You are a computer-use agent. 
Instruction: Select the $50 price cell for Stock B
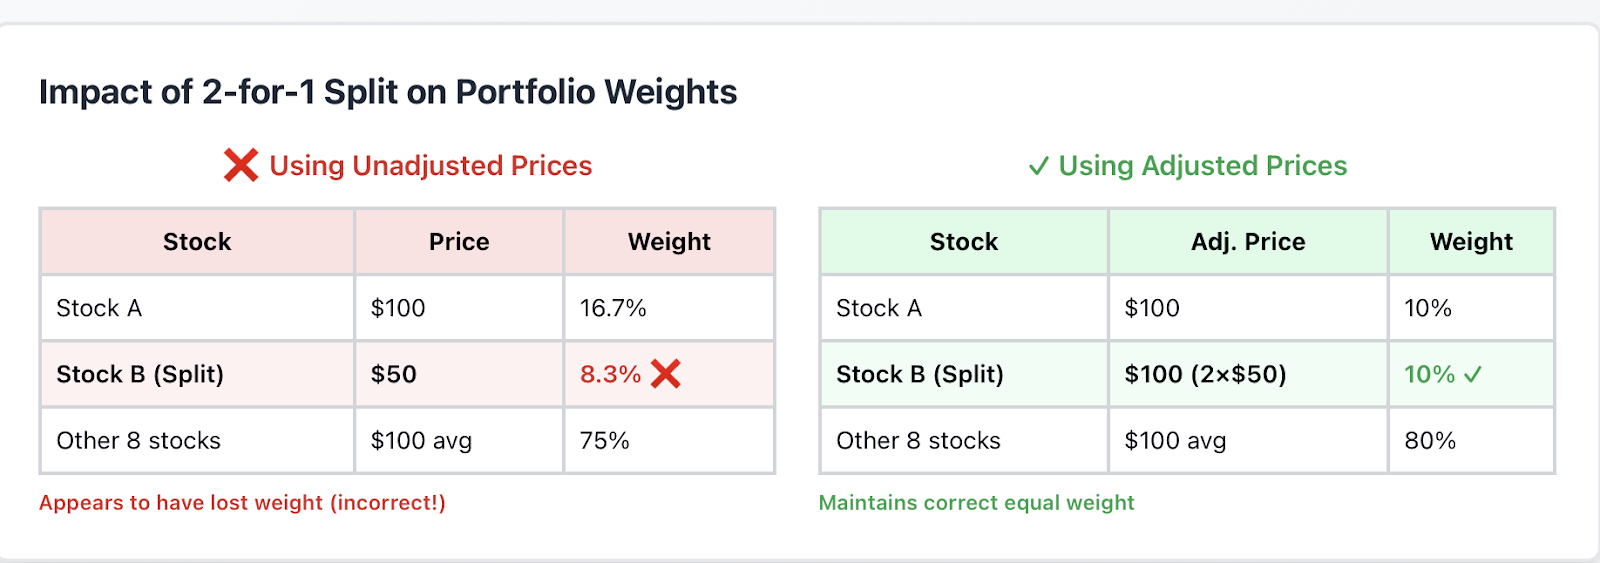coord(459,374)
